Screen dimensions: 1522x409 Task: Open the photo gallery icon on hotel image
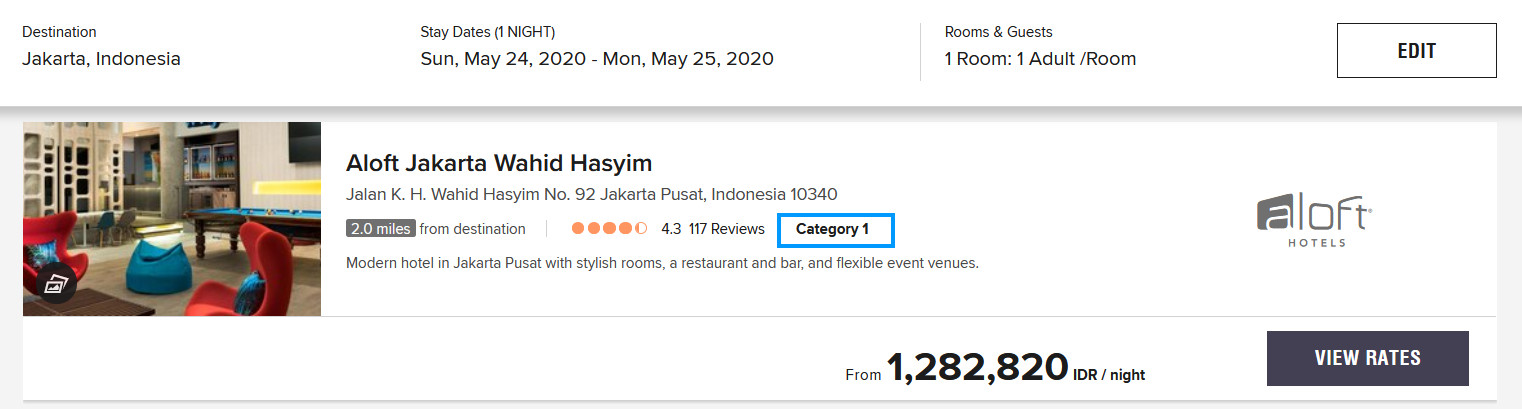pos(57,283)
